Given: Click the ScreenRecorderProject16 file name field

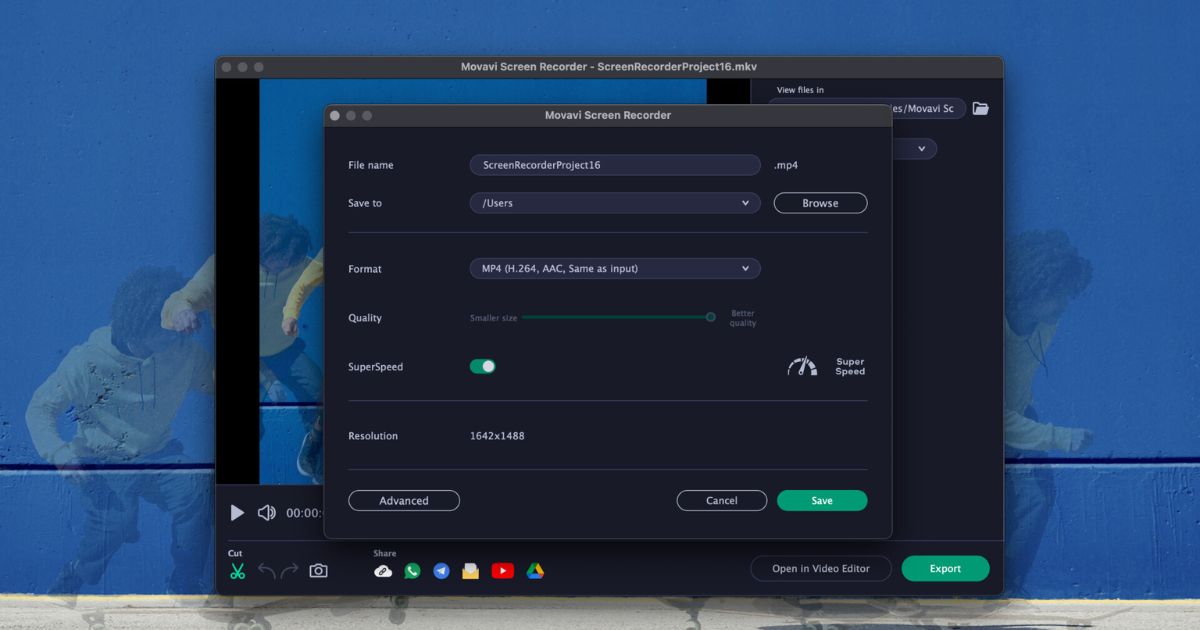Looking at the screenshot, I should pos(614,164).
